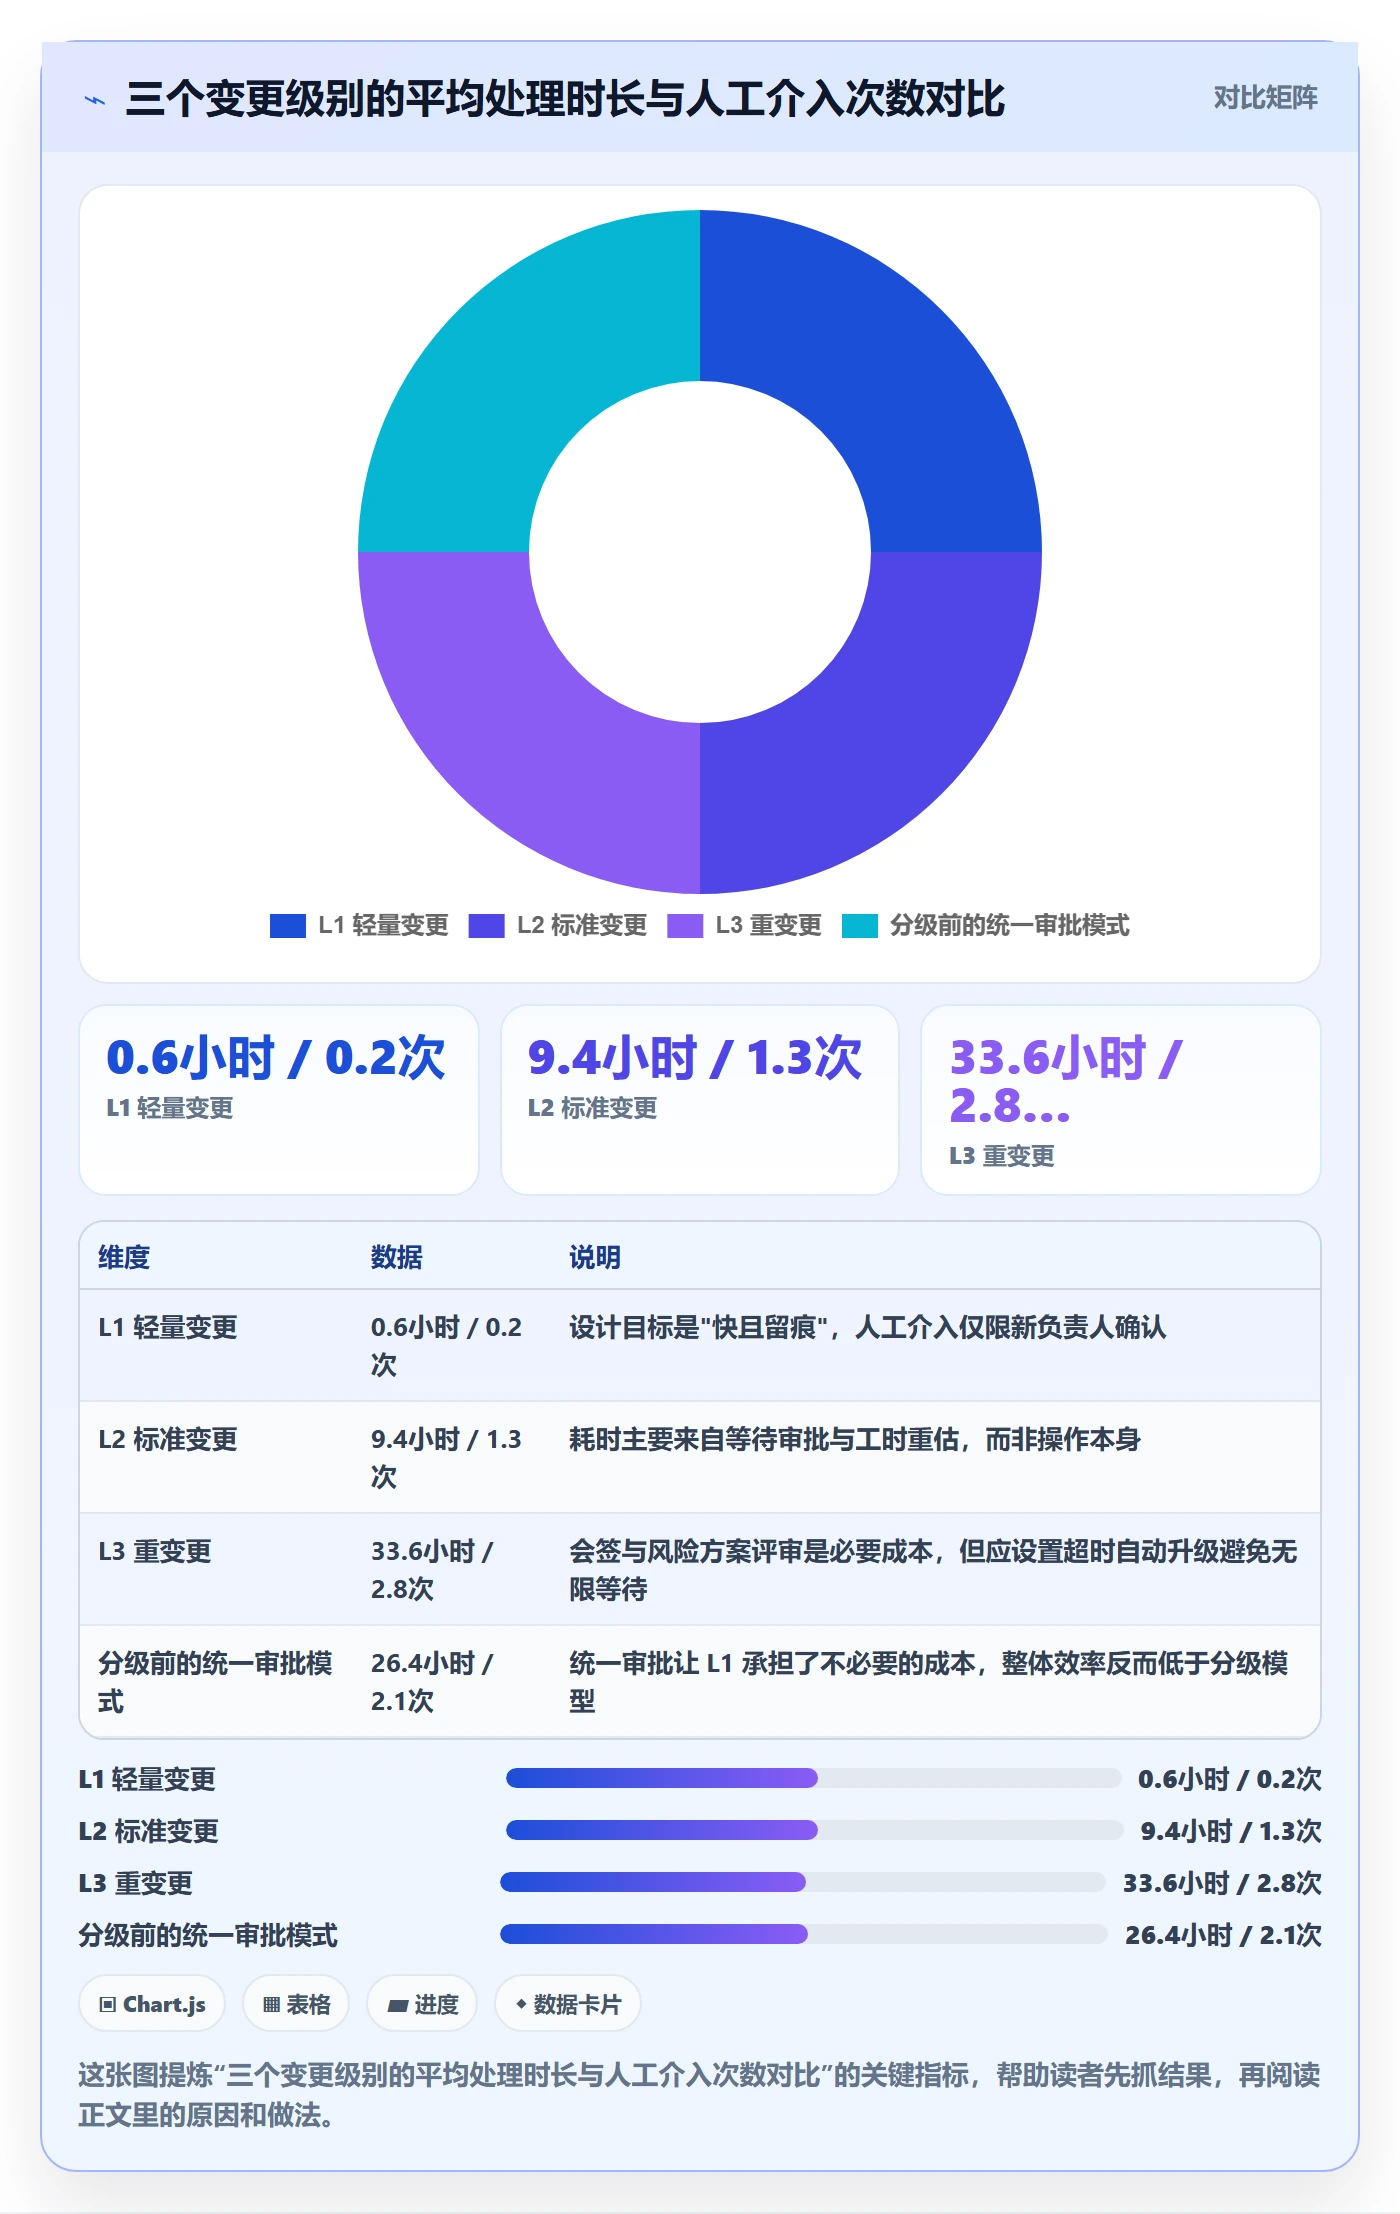
Task: Select the 表格 tag chip
Action: pyautogui.click(x=296, y=2004)
